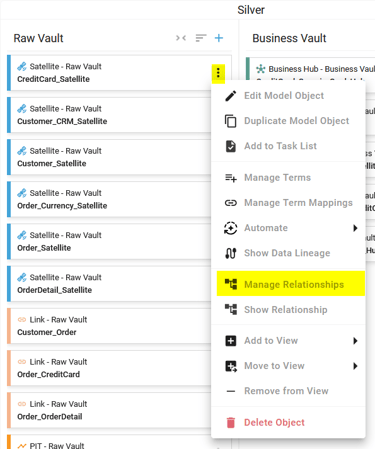
Task: Expand the Automate submenu arrow
Action: pyautogui.click(x=355, y=228)
